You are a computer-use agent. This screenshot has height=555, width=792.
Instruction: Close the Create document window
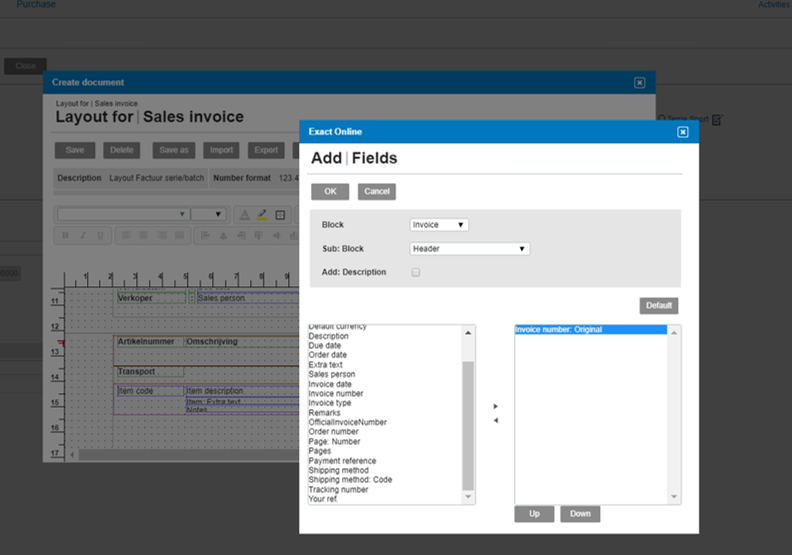pos(639,82)
